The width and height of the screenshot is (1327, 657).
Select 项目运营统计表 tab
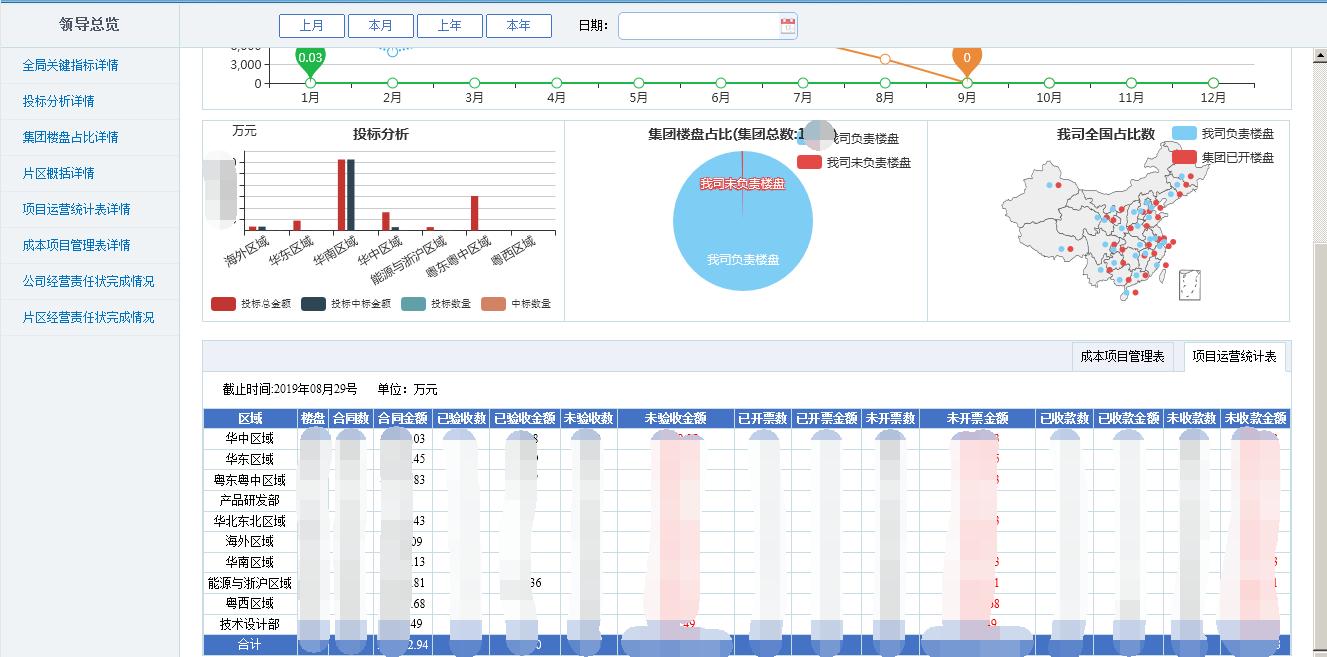pyautogui.click(x=1234, y=357)
